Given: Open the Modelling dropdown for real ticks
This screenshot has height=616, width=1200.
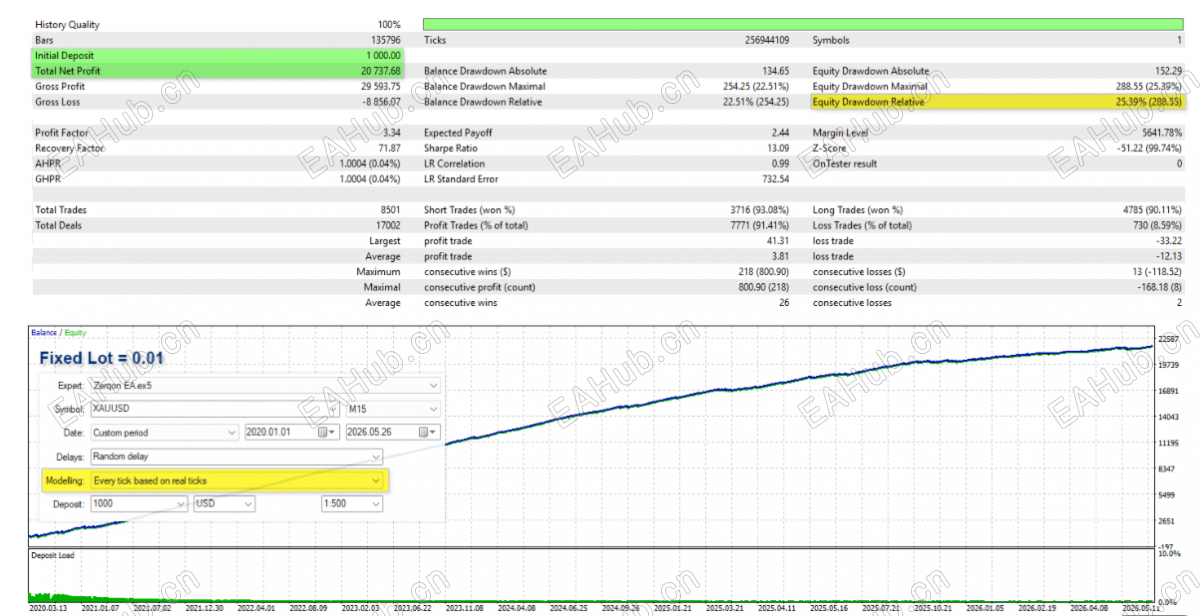Looking at the screenshot, I should pyautogui.click(x=236, y=481).
